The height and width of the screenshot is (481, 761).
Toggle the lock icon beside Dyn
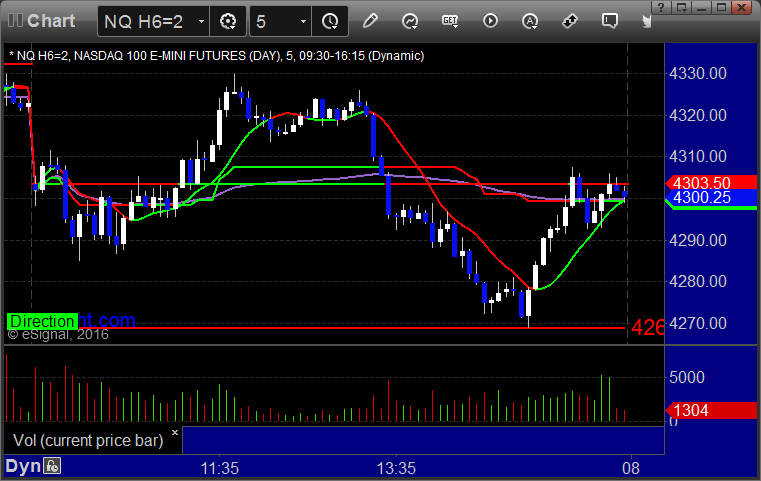pos(51,466)
